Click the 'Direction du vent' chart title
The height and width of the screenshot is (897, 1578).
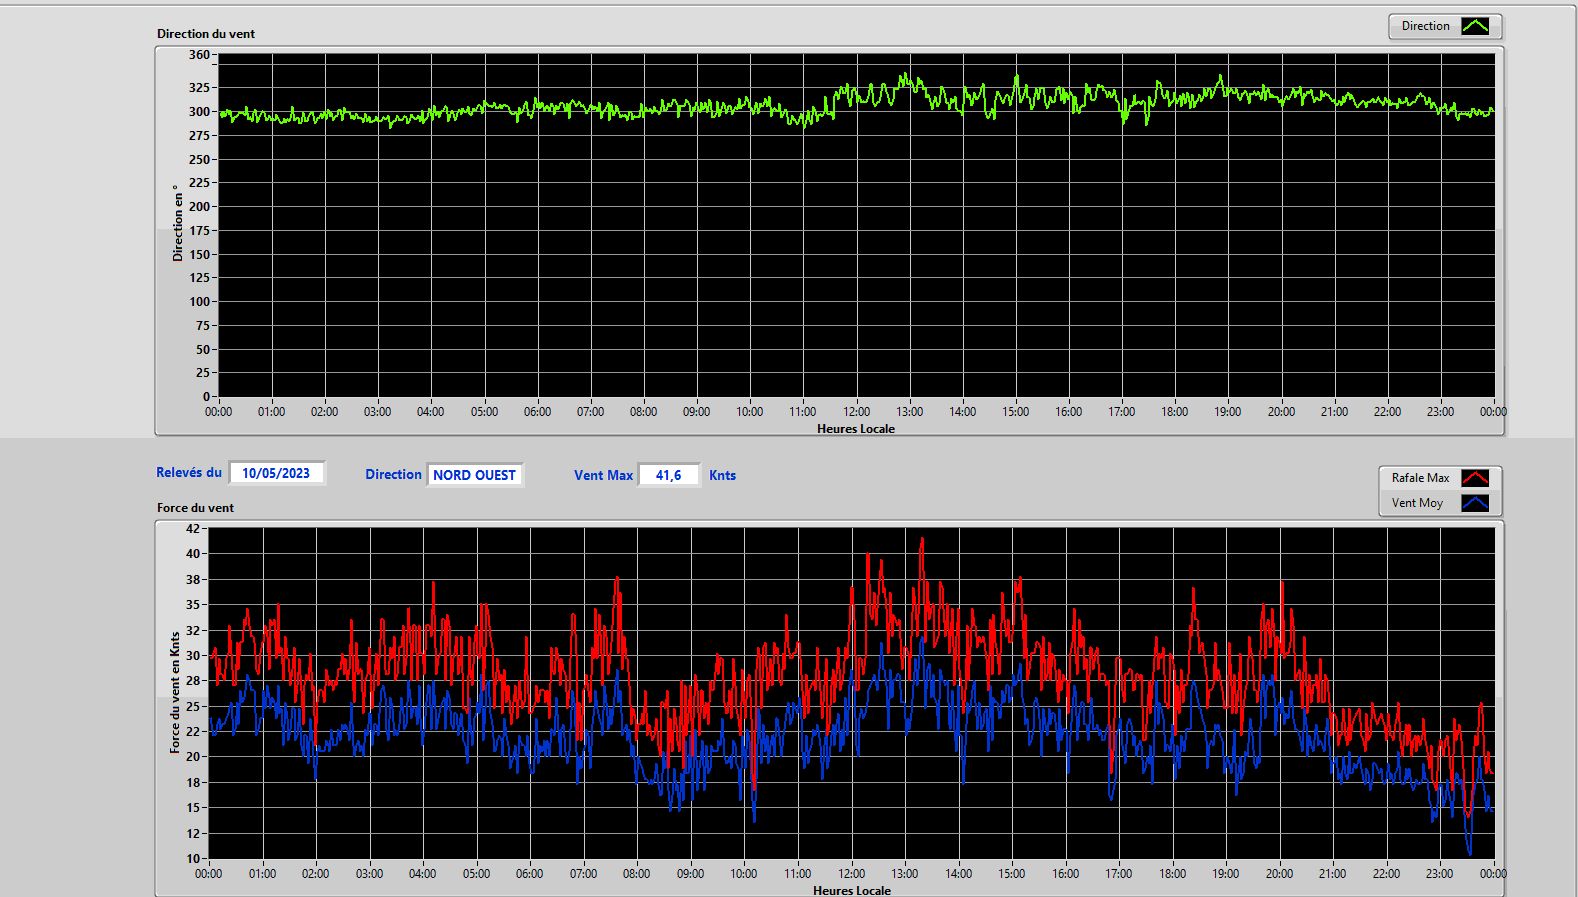tap(206, 34)
